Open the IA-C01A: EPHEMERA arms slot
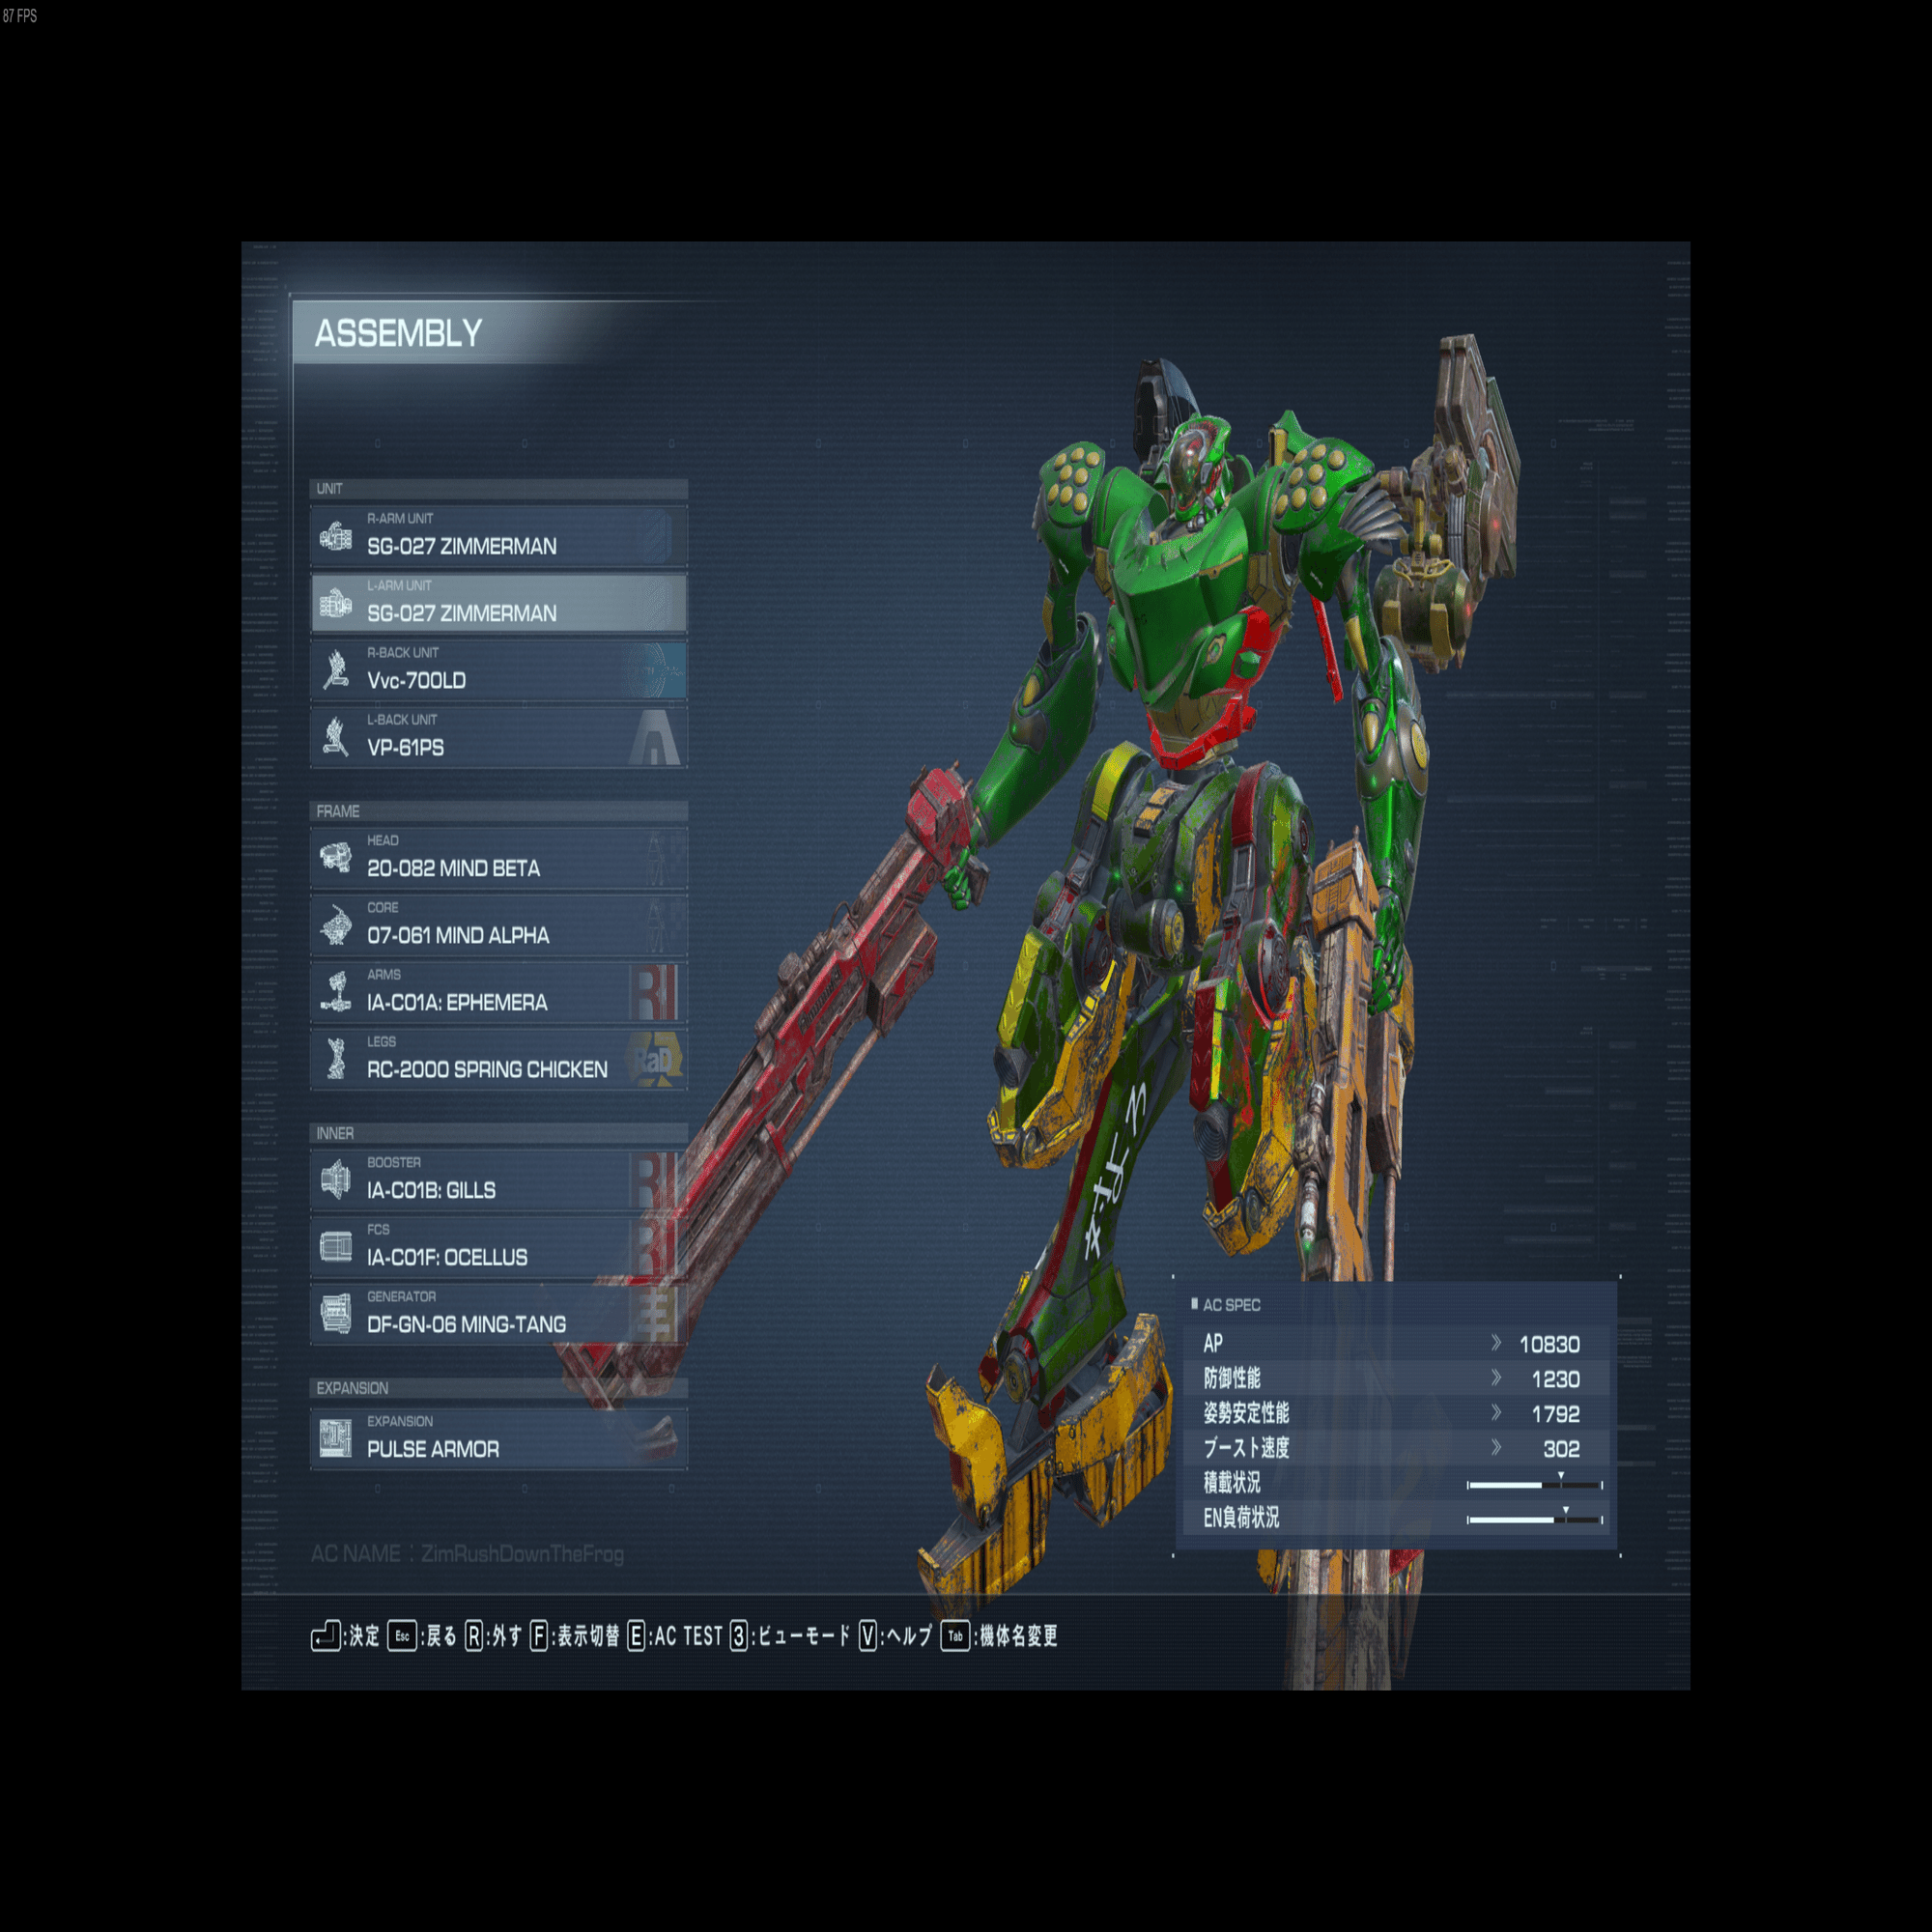 pyautogui.click(x=499, y=993)
